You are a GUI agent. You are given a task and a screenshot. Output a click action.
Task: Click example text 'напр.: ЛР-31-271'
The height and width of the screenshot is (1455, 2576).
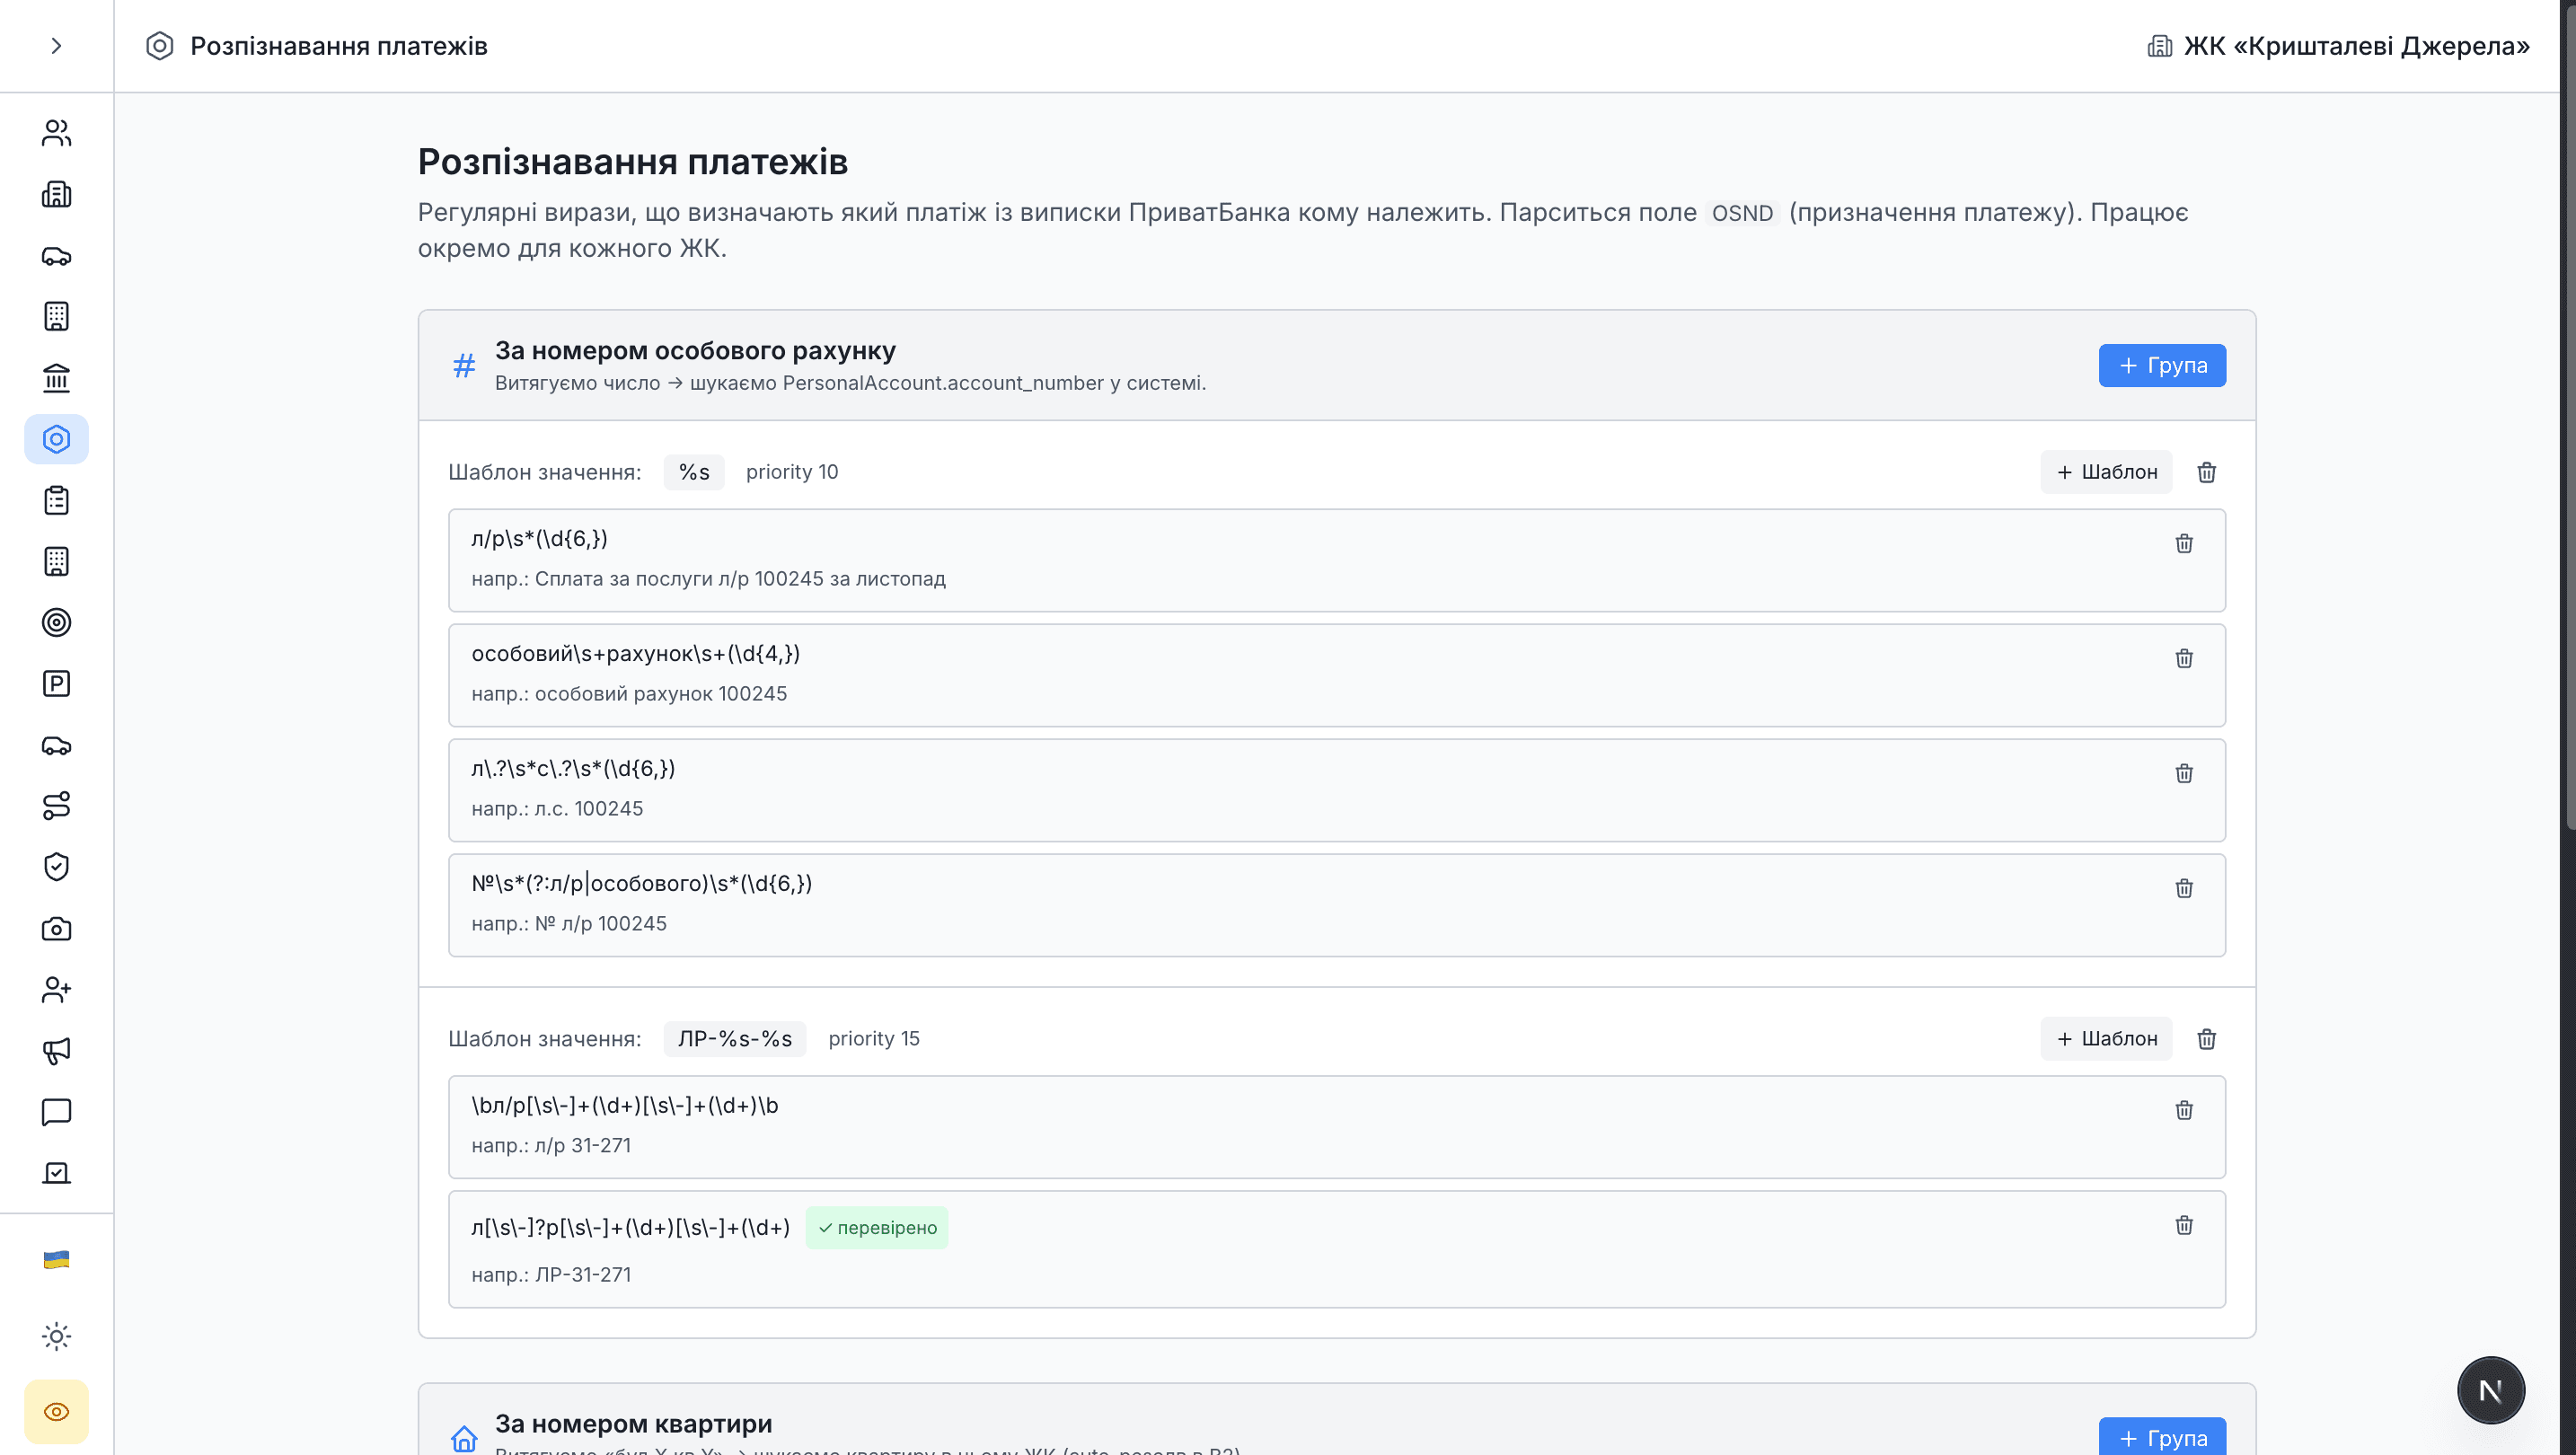tap(551, 1275)
